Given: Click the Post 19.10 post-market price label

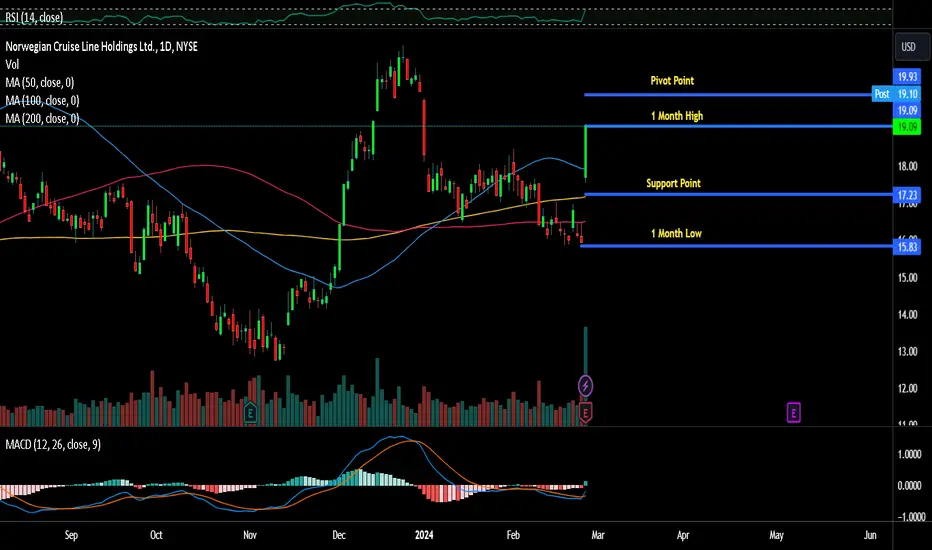Looking at the screenshot, I should (896, 94).
